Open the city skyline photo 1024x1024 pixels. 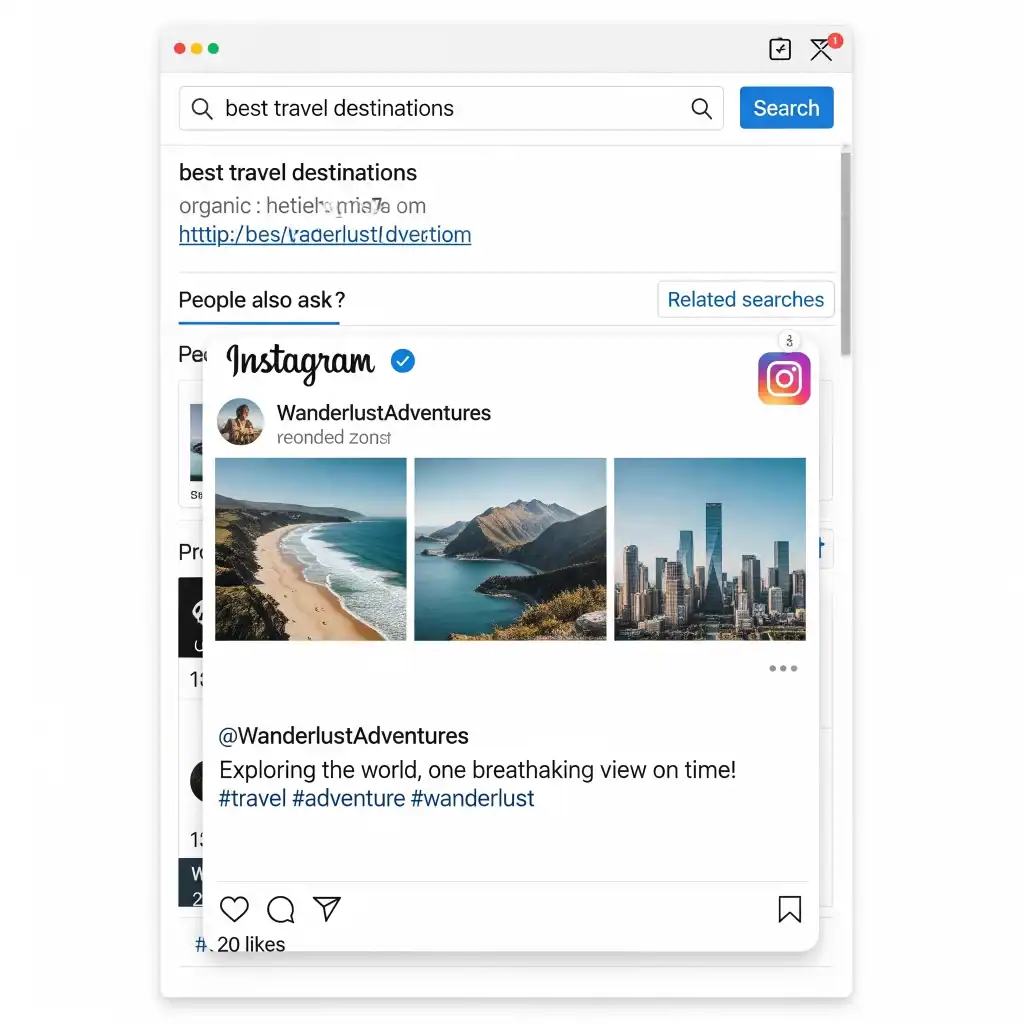tap(710, 549)
